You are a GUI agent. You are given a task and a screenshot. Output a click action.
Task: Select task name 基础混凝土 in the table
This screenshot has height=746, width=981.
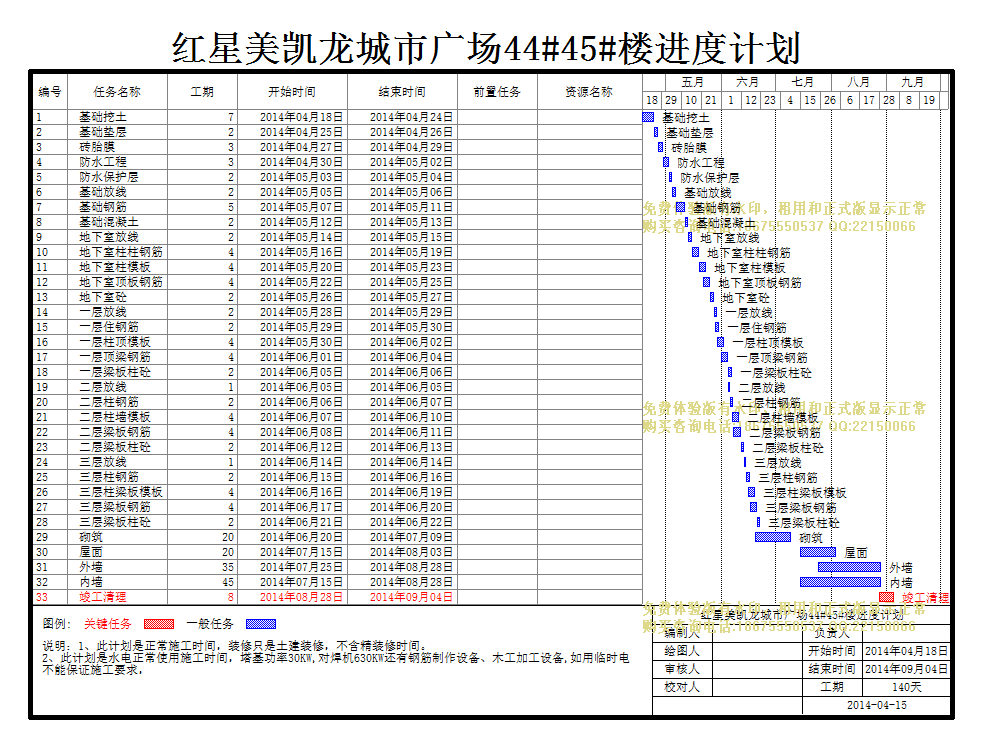(109, 222)
